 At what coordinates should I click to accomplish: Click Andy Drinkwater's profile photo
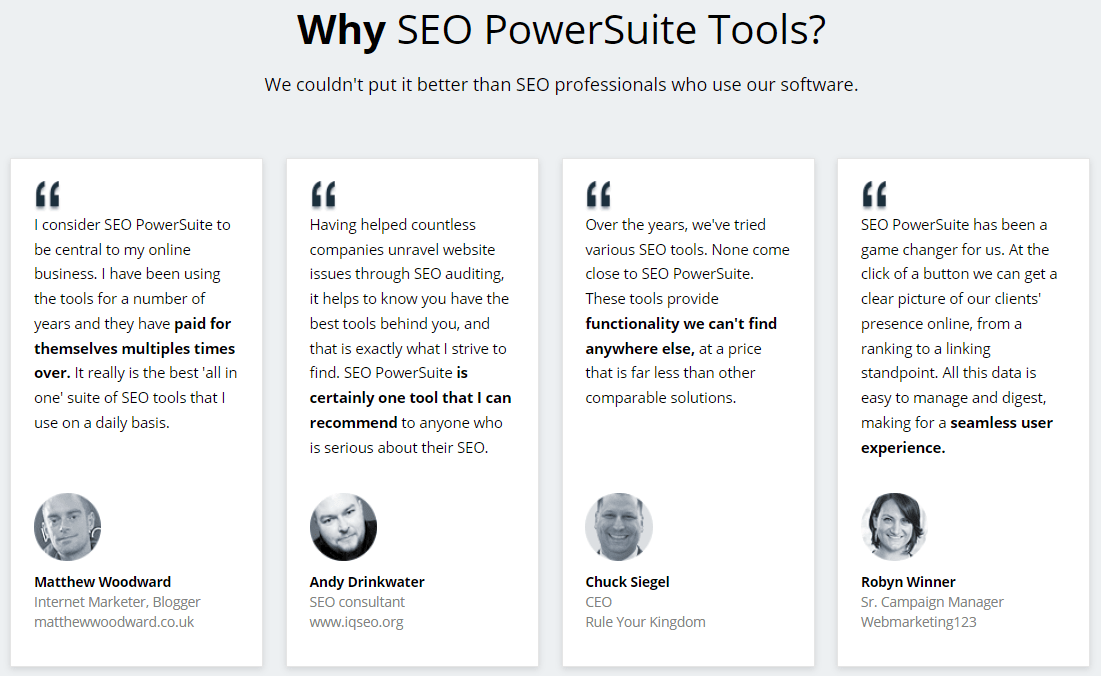click(343, 526)
